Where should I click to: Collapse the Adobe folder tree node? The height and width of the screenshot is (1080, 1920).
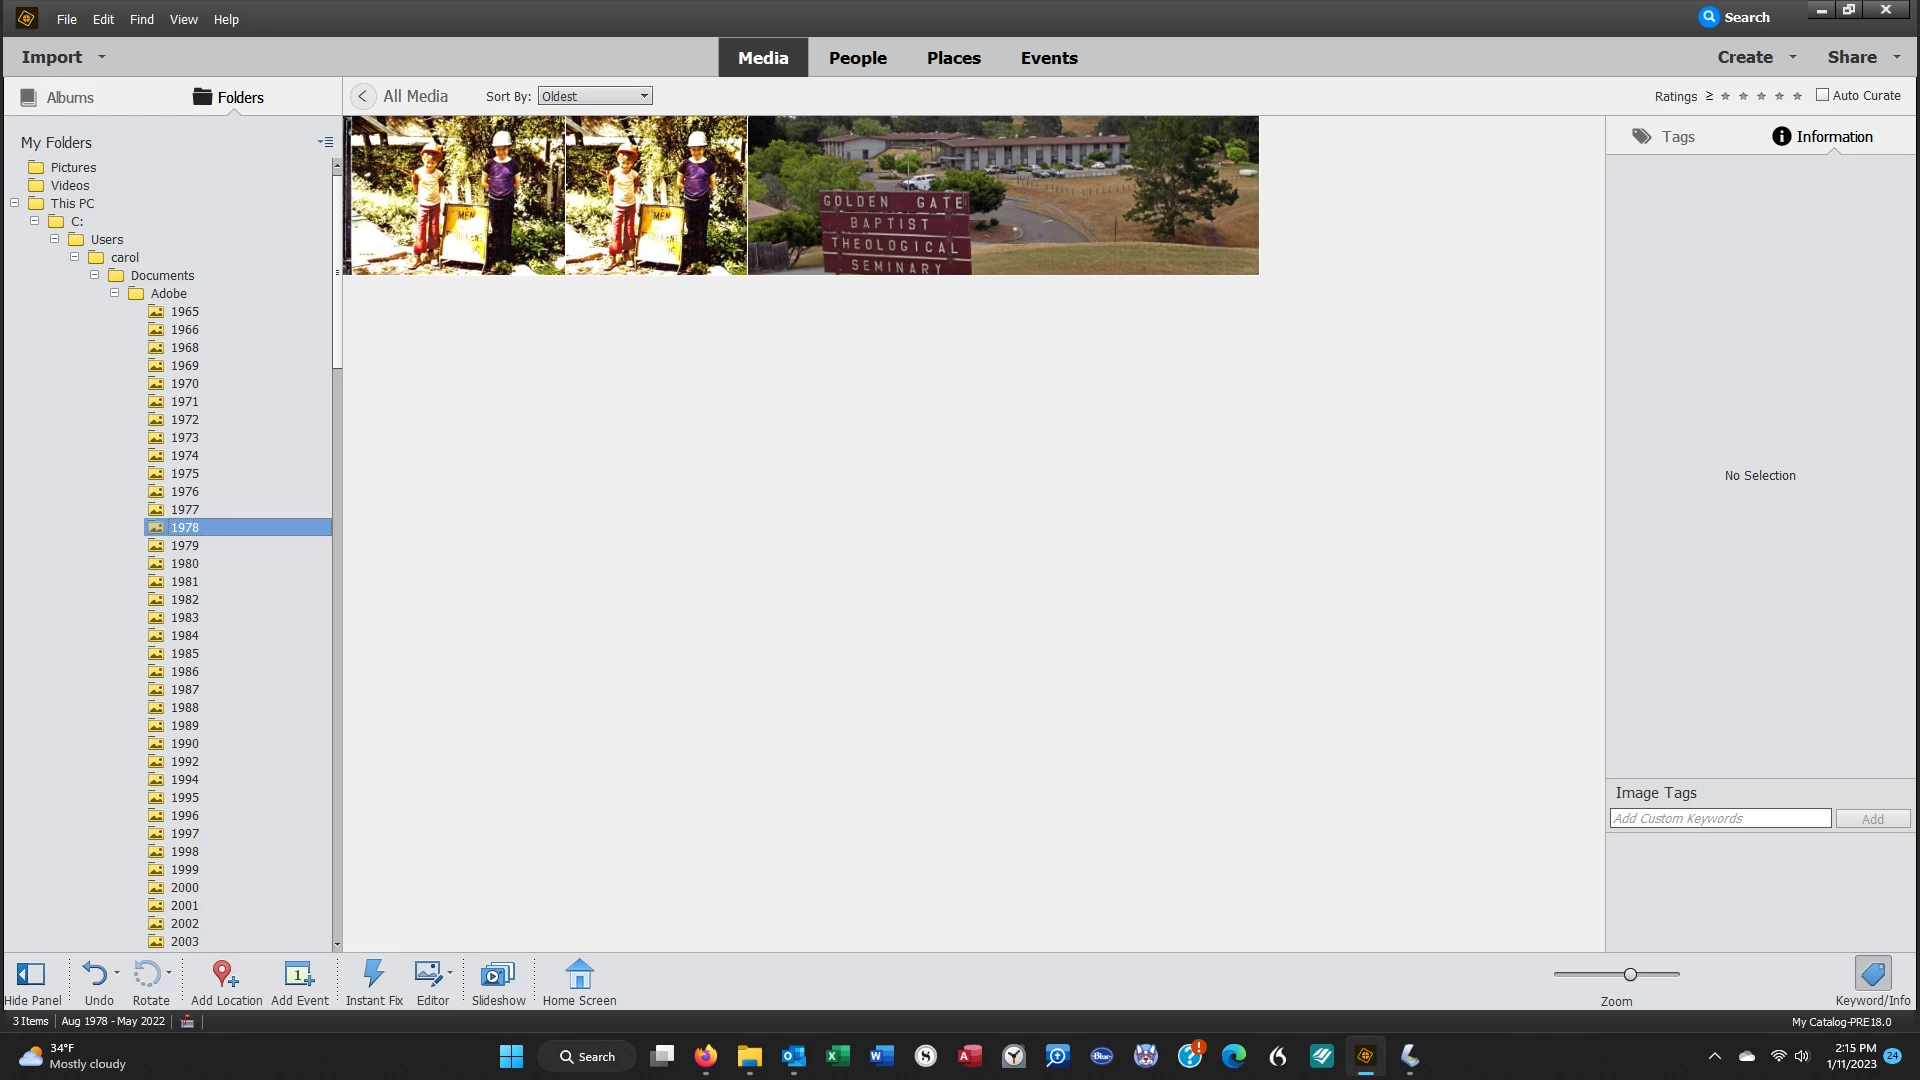(114, 293)
